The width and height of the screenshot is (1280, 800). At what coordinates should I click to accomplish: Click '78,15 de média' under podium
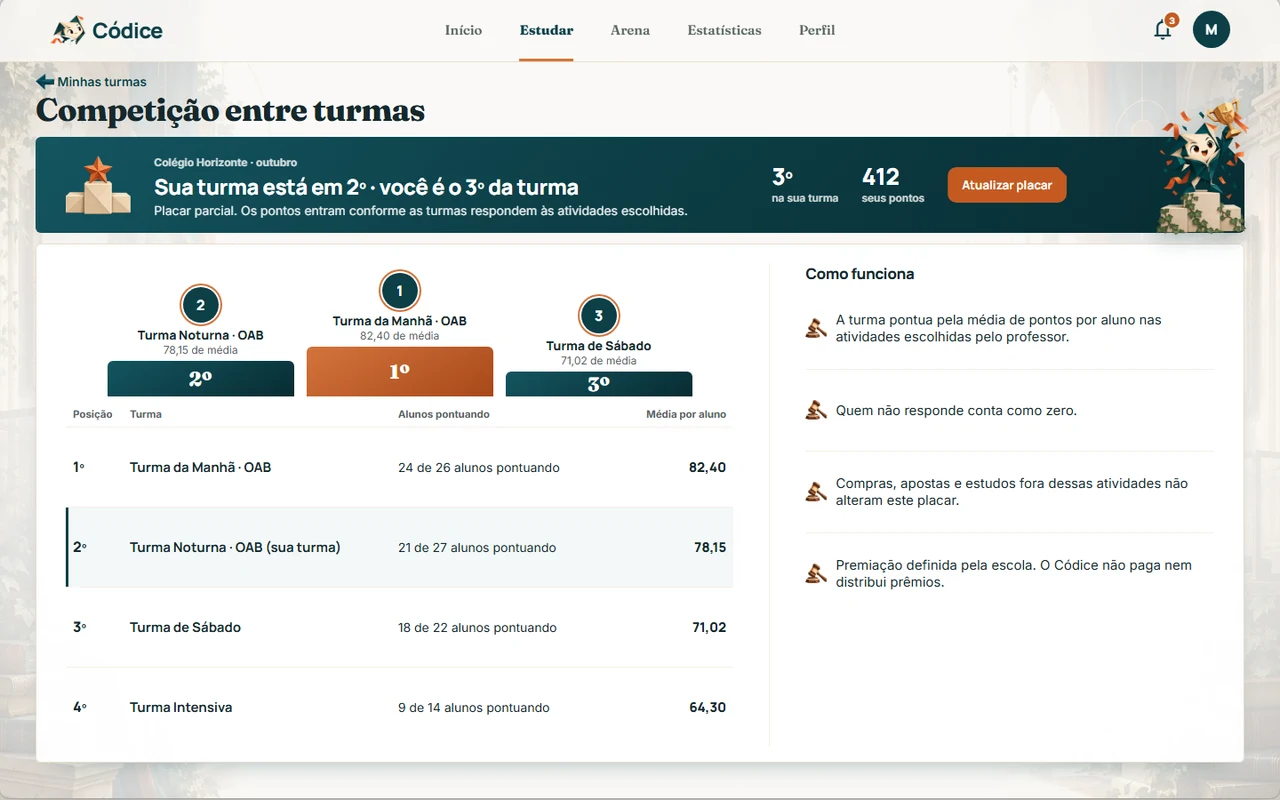click(x=201, y=350)
